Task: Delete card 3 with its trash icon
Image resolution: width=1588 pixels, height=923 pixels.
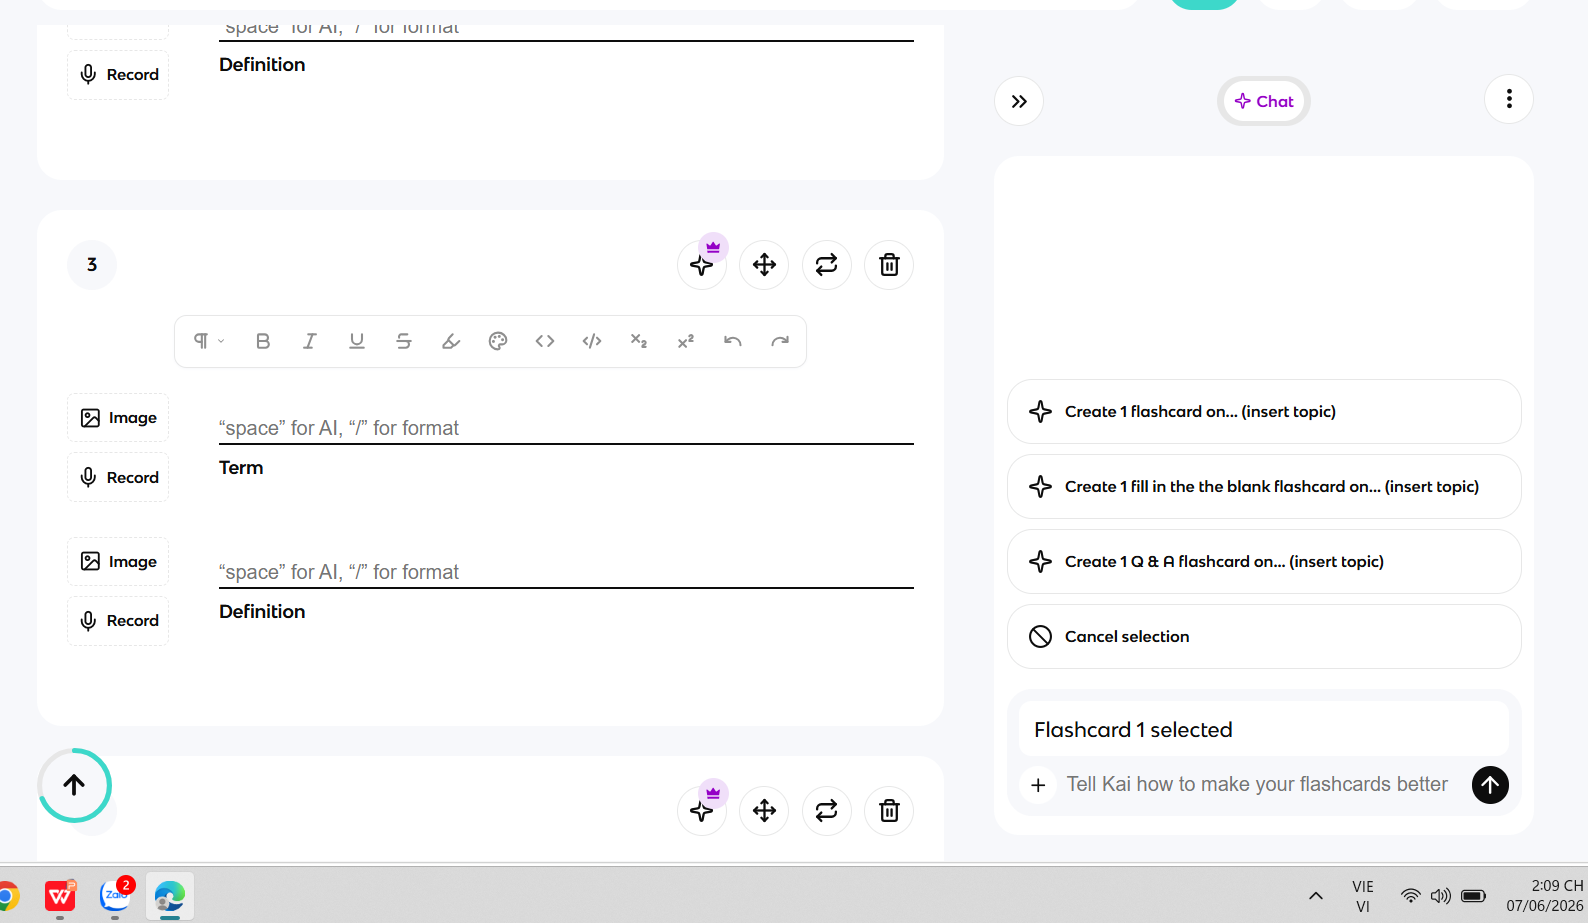Action: click(889, 265)
